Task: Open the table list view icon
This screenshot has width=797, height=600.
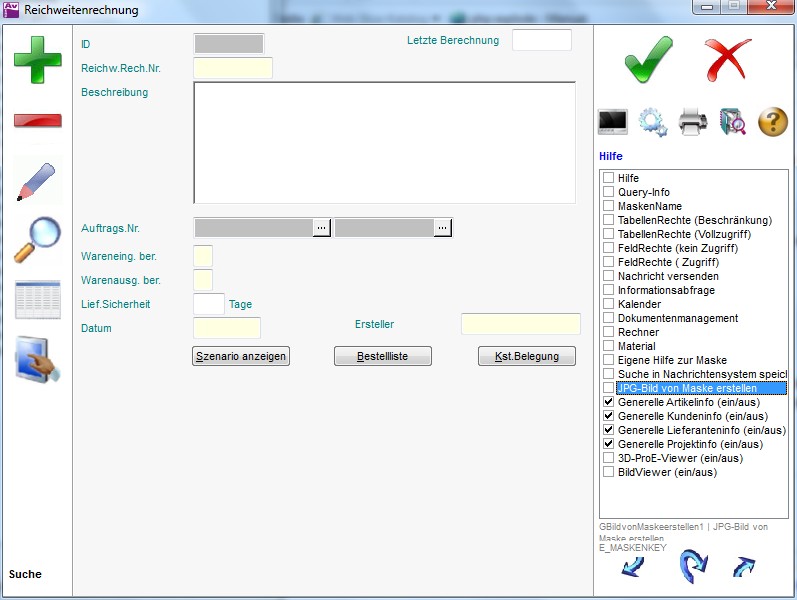Action: (x=37, y=299)
